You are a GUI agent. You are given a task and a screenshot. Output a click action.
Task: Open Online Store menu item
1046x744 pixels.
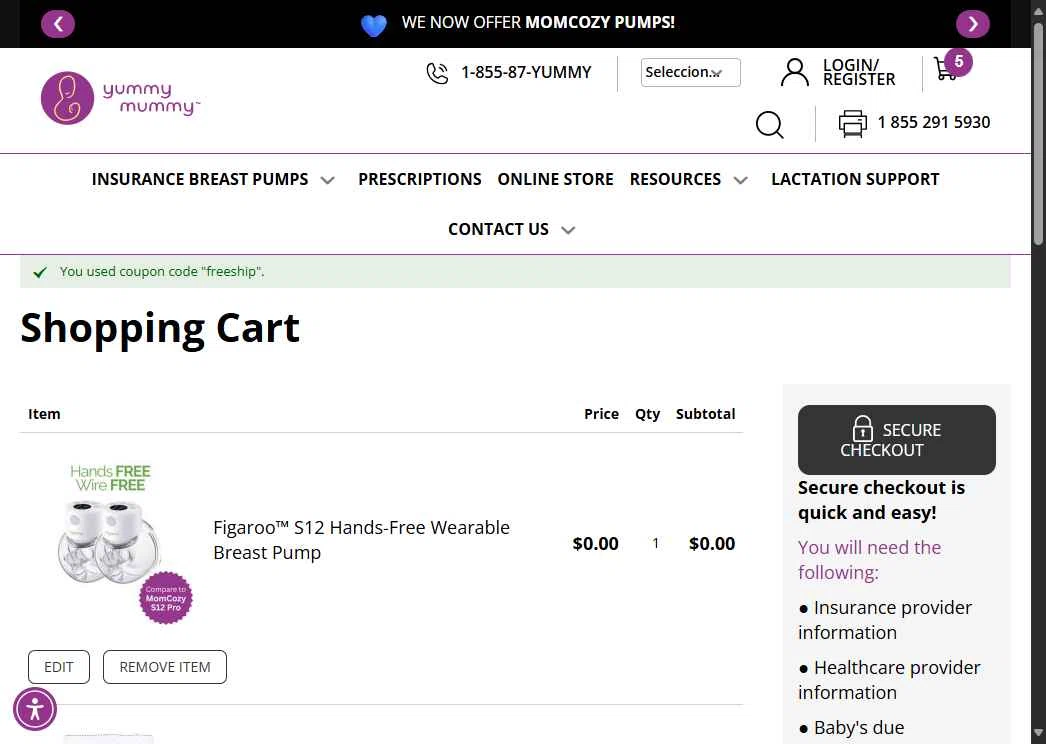click(555, 179)
